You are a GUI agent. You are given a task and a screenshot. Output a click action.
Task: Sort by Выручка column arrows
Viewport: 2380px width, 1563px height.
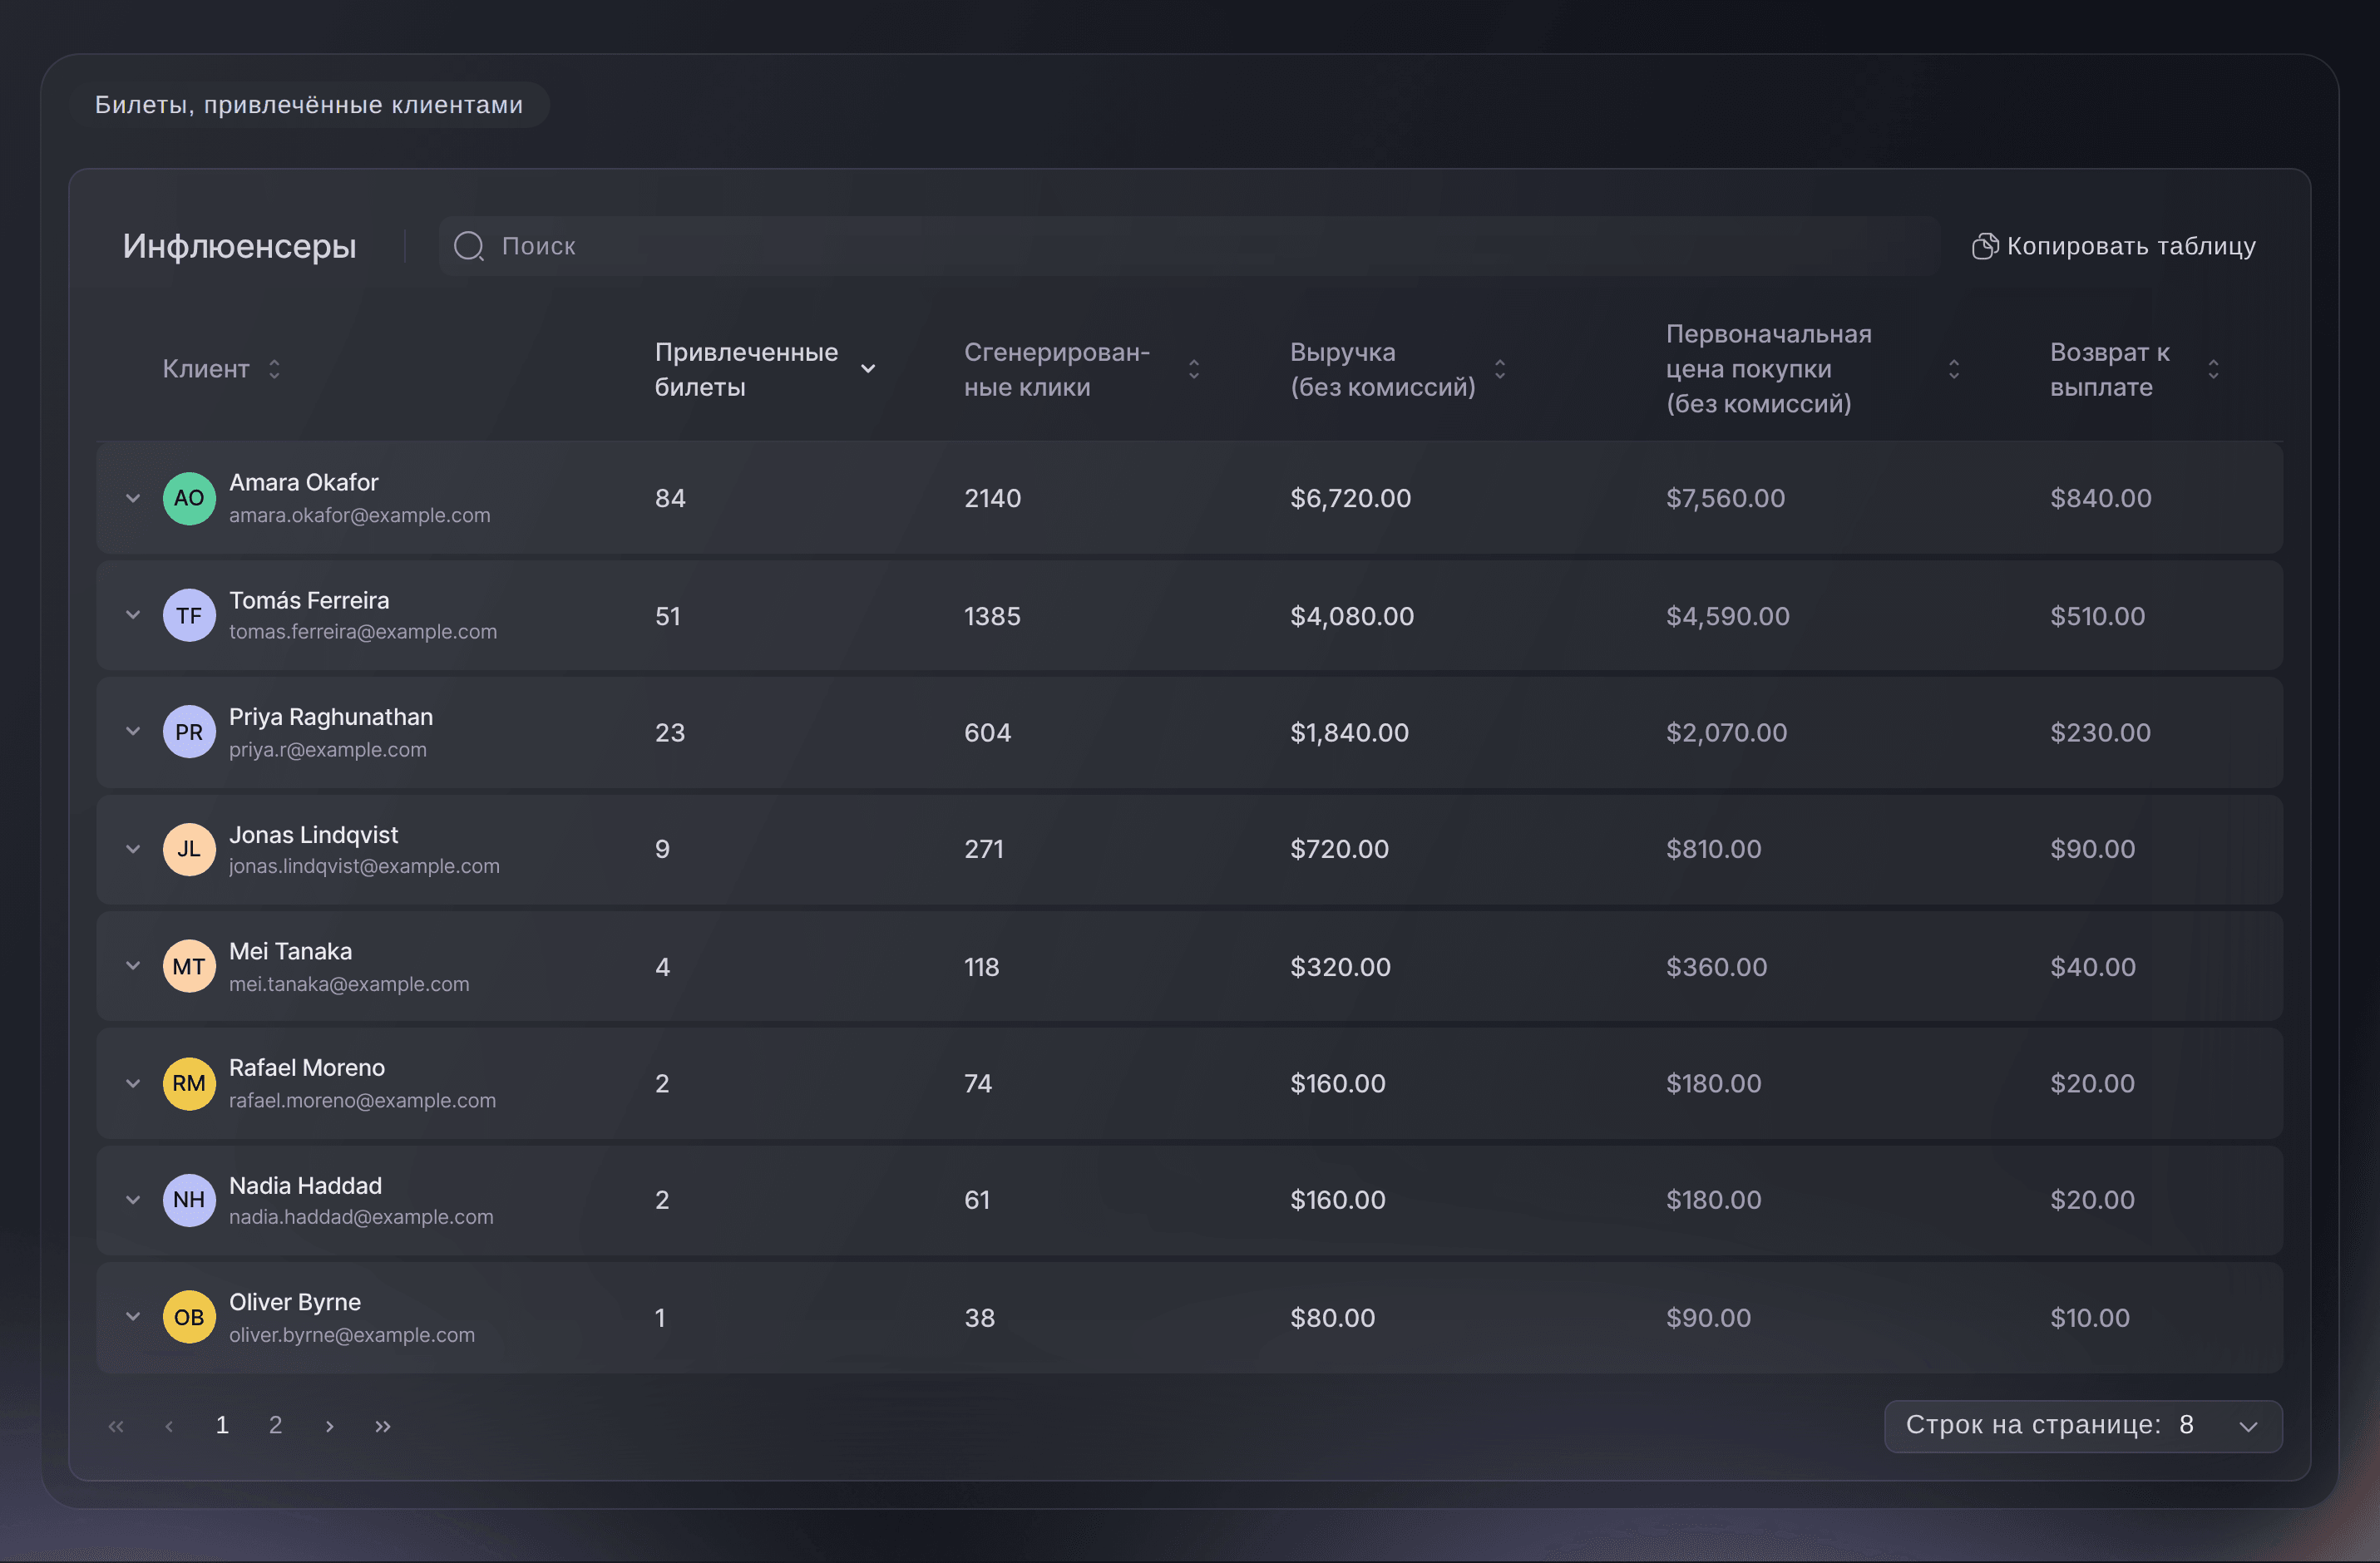[x=1500, y=369]
